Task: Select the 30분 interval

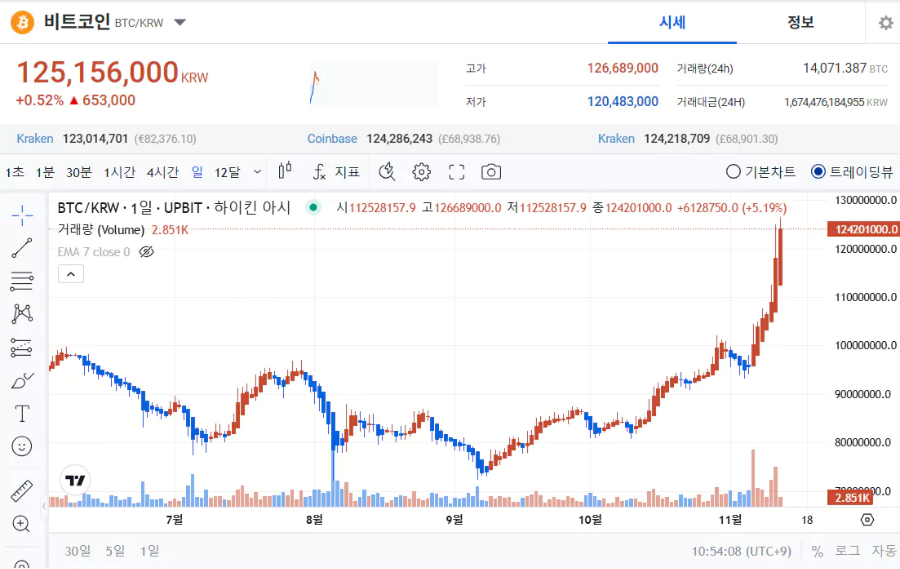Action: [x=79, y=172]
